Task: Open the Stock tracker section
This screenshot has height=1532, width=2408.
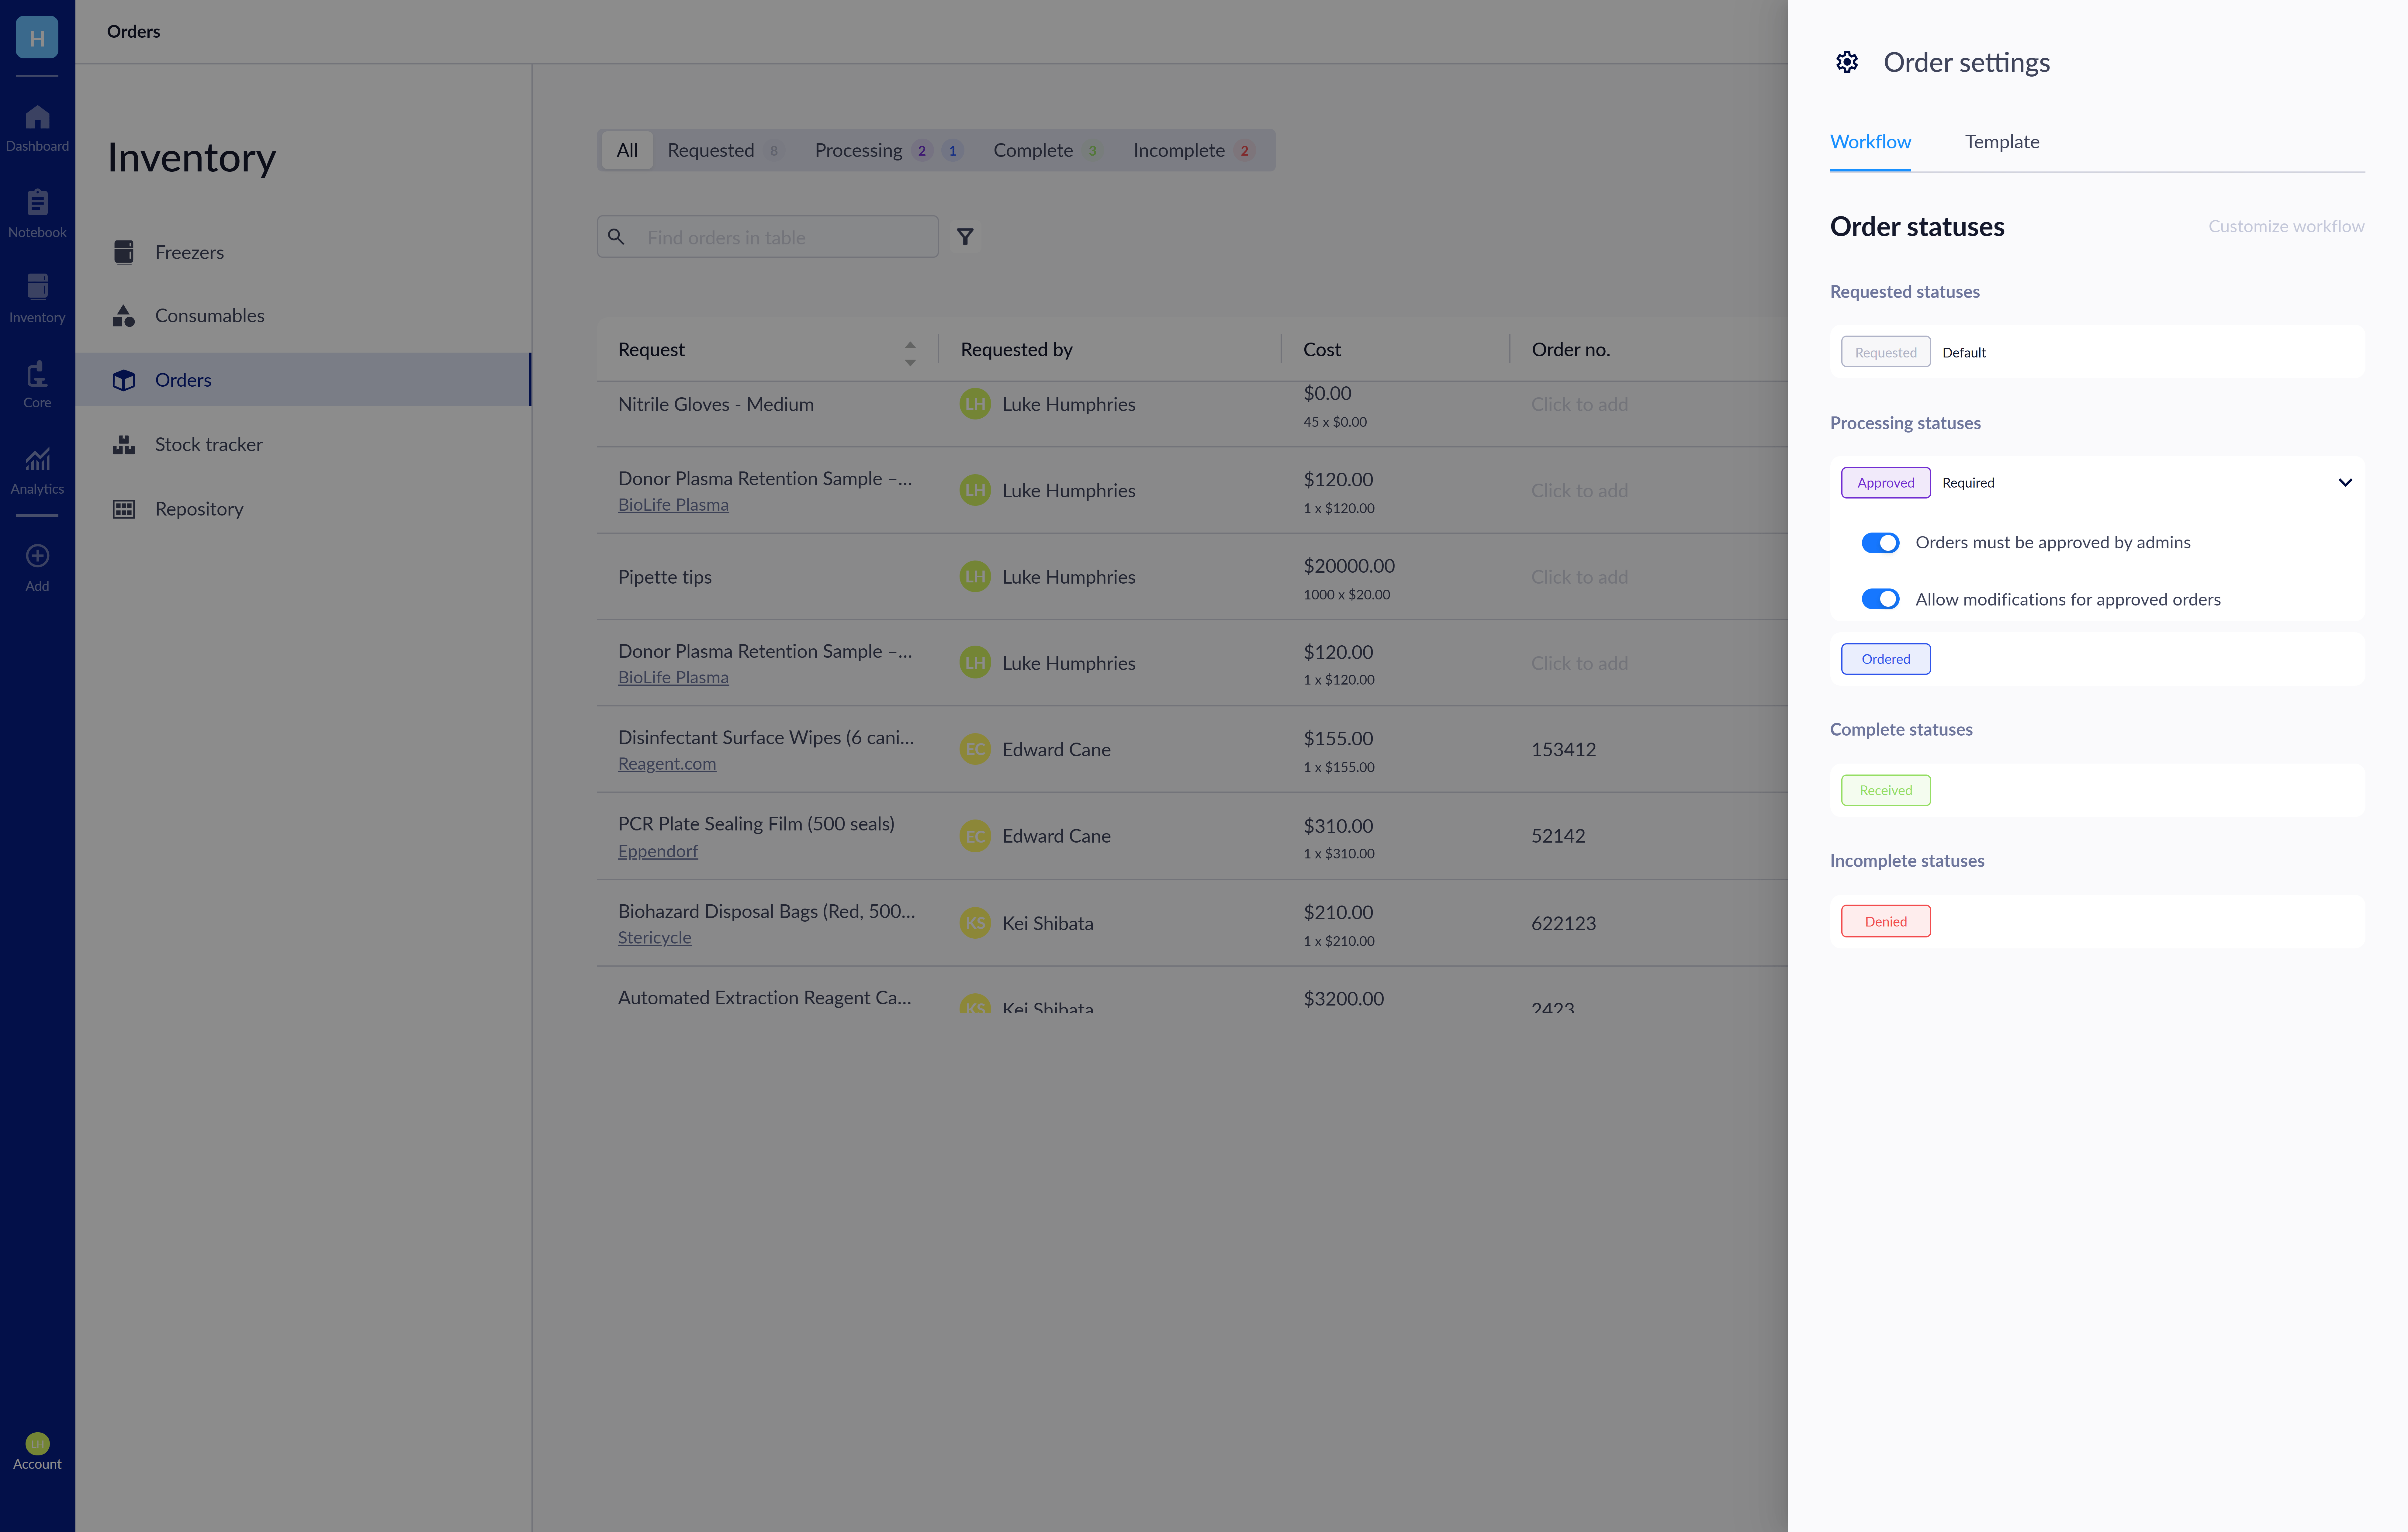Action: coord(208,444)
